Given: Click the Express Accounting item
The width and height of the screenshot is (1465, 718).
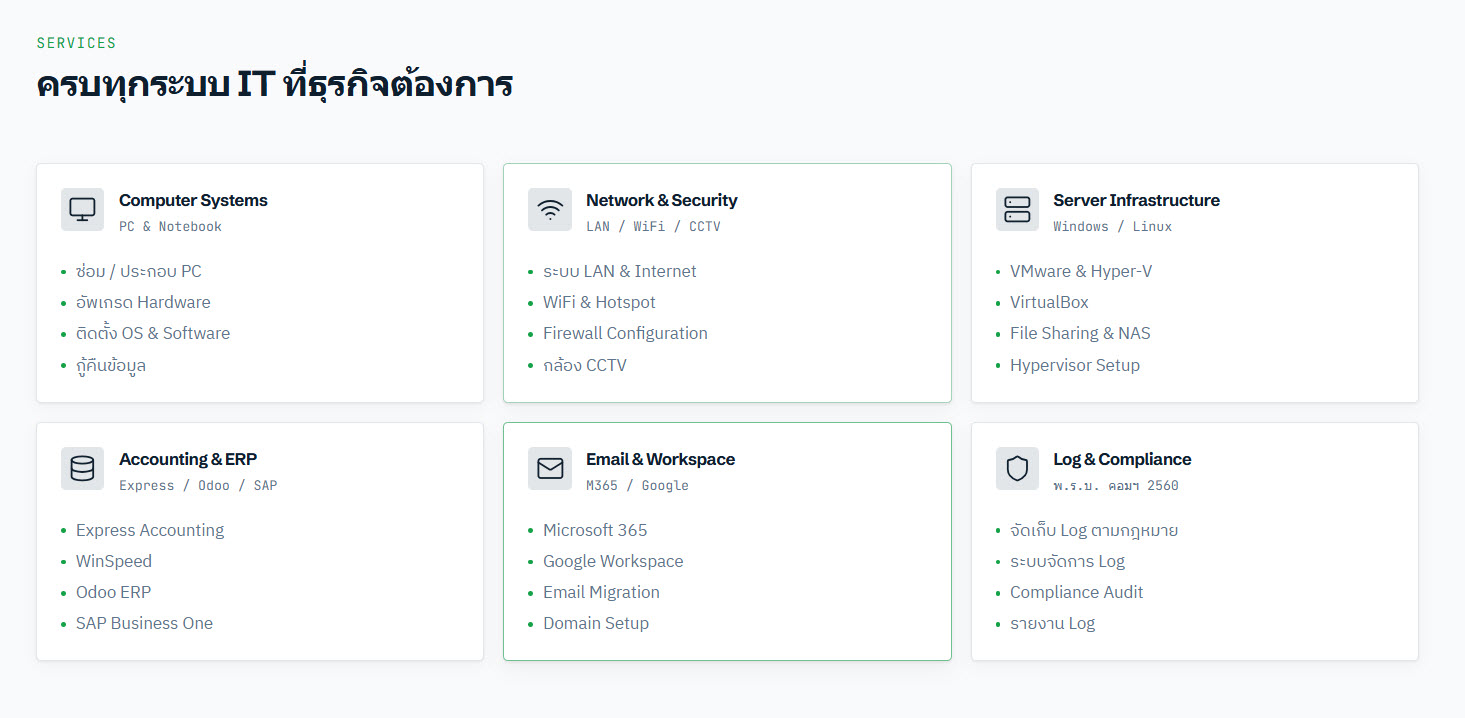Looking at the screenshot, I should (150, 530).
